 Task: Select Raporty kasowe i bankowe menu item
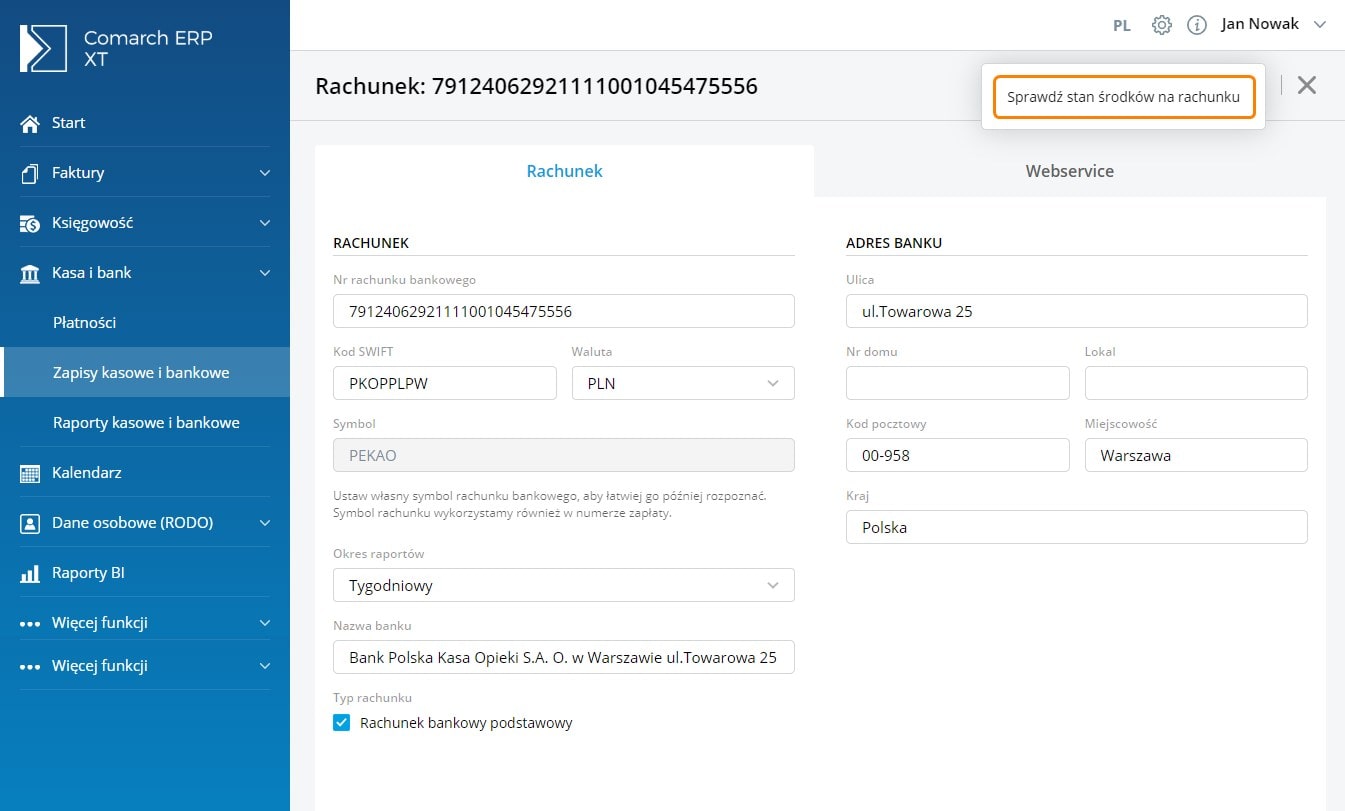[146, 422]
